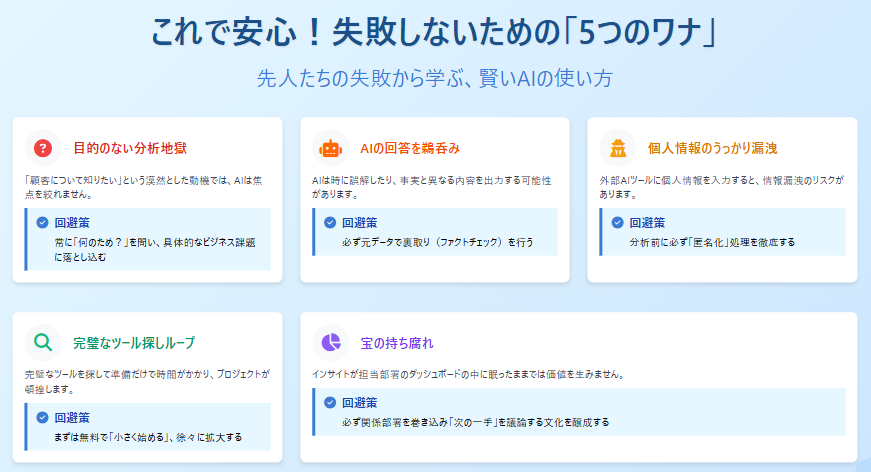
Task: Click the purple pie chart icon
Action: (x=330, y=342)
